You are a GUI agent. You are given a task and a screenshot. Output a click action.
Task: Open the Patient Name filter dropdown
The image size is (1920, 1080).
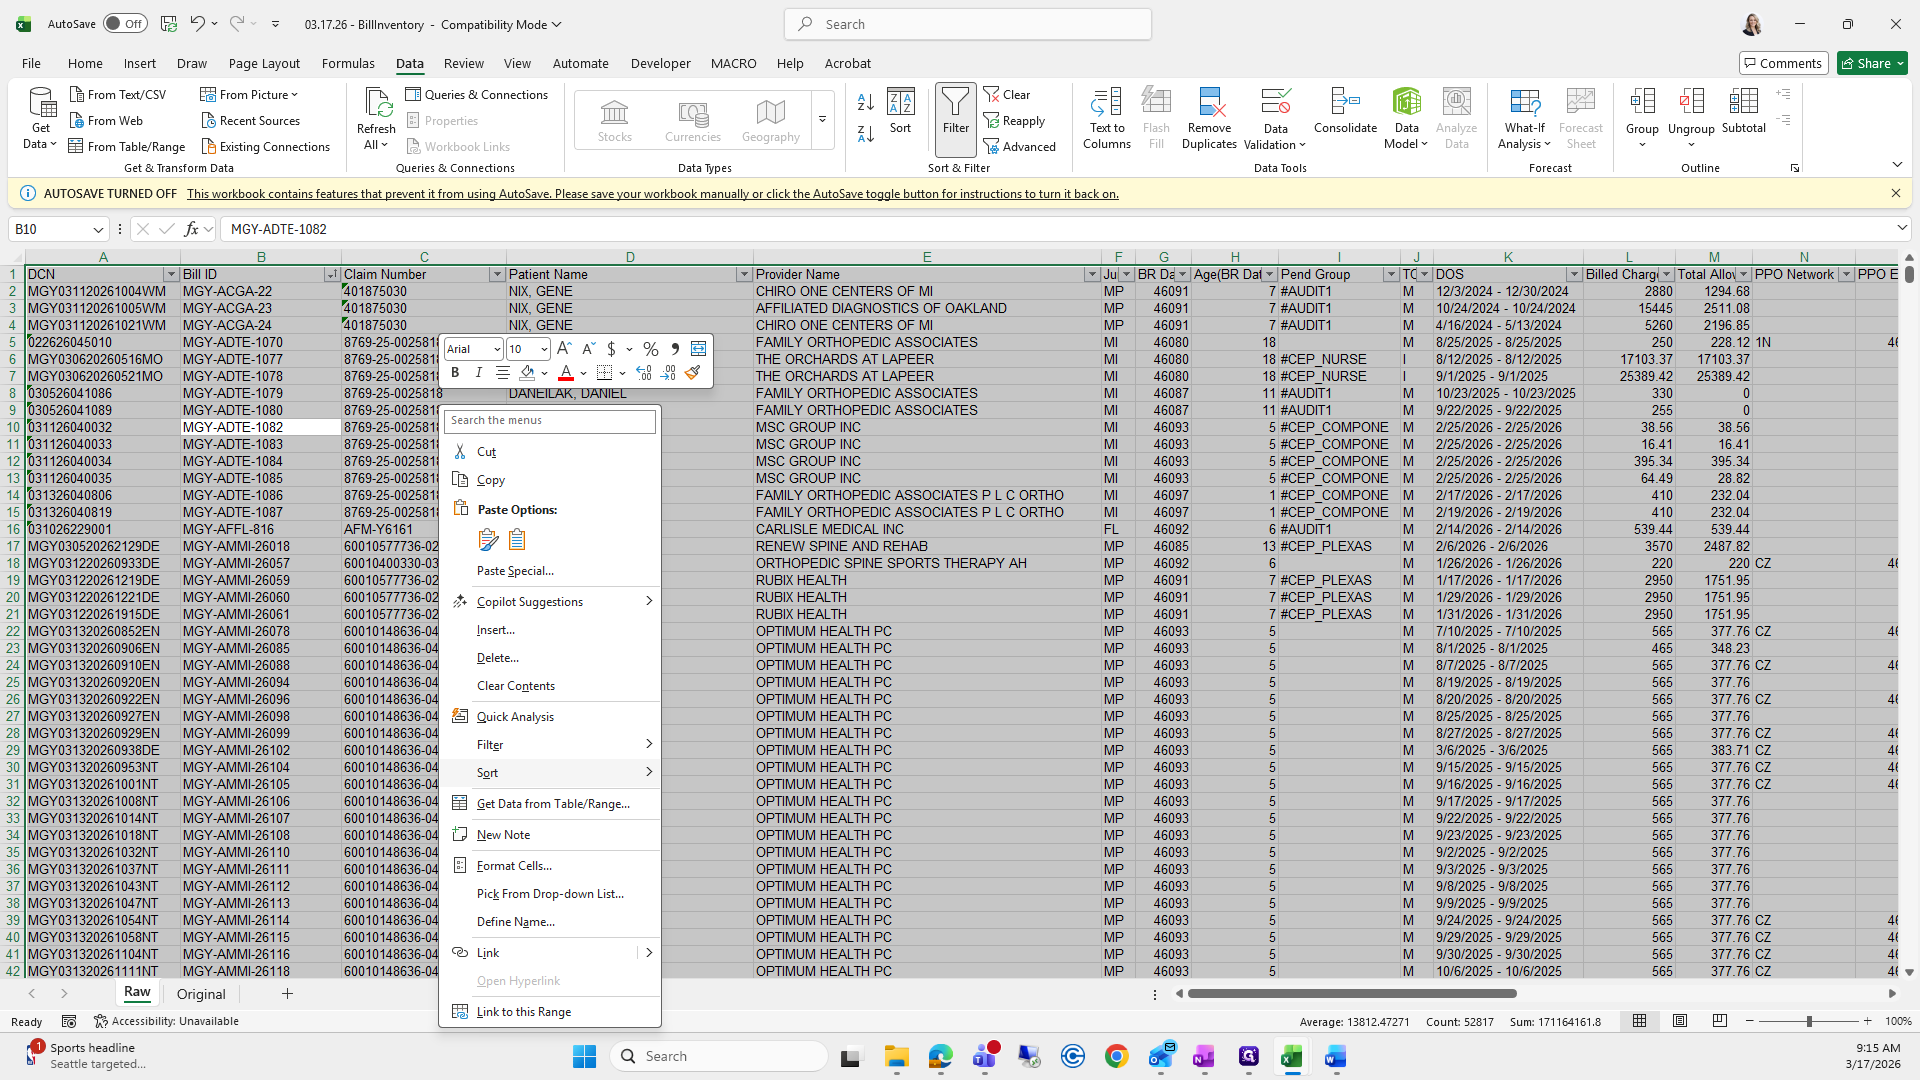pyautogui.click(x=743, y=274)
